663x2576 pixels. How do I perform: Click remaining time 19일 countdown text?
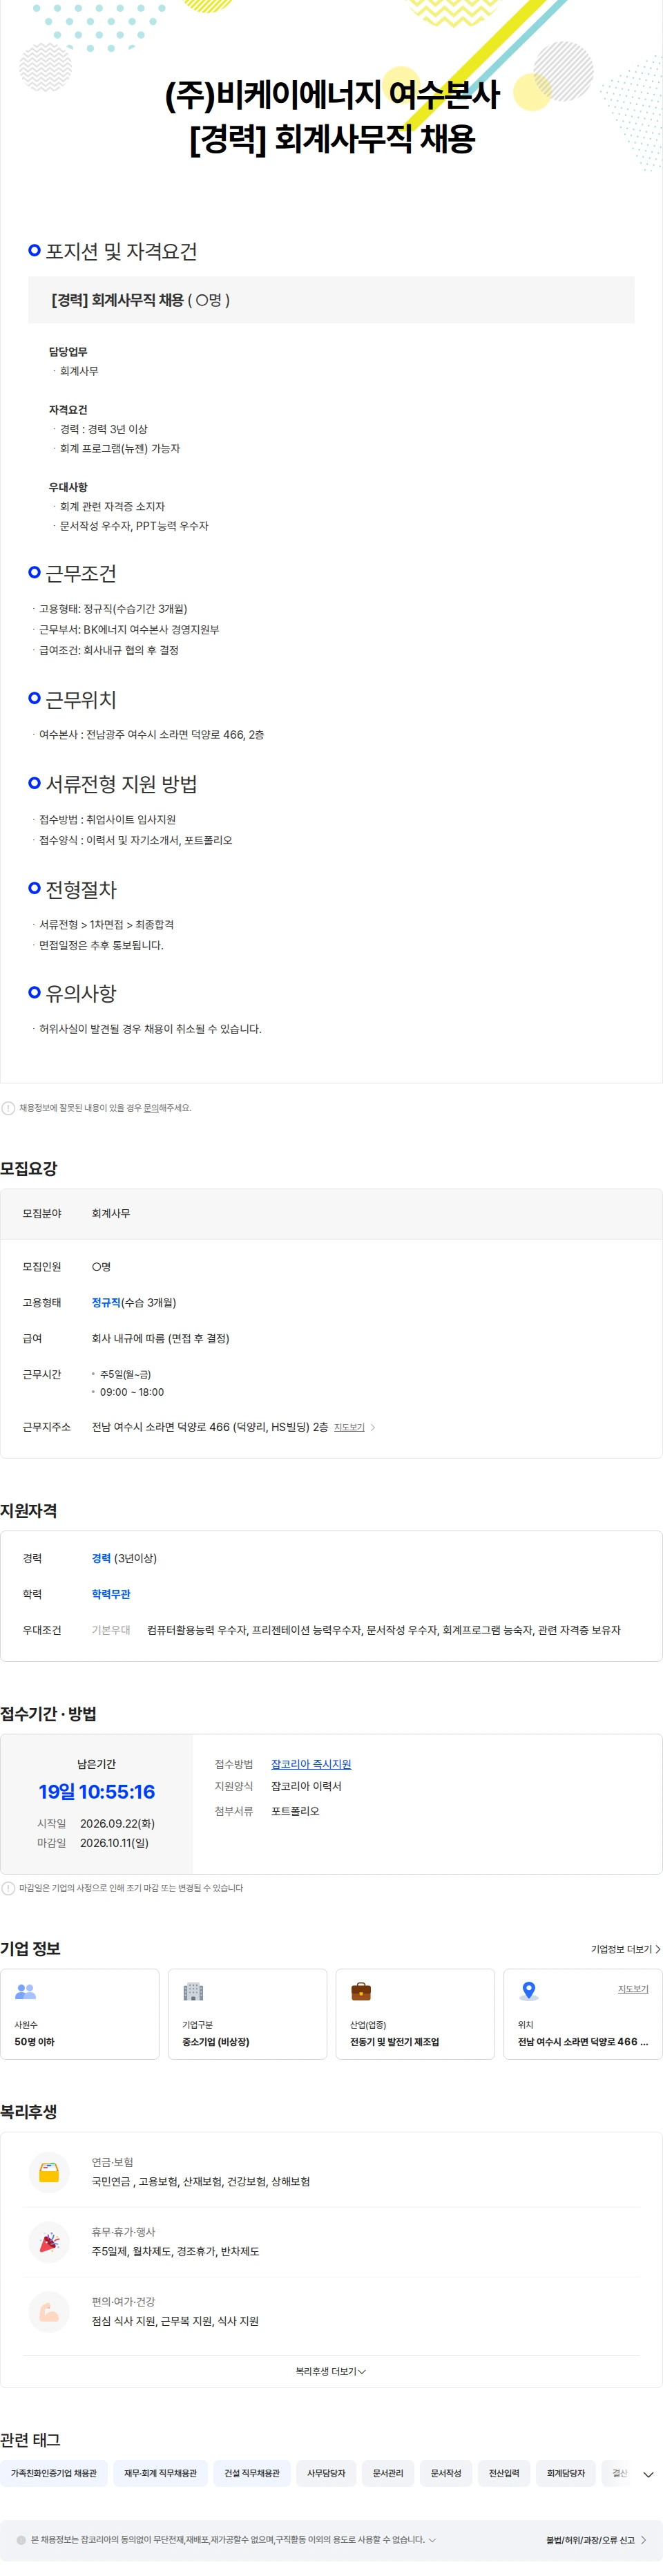tap(97, 1792)
